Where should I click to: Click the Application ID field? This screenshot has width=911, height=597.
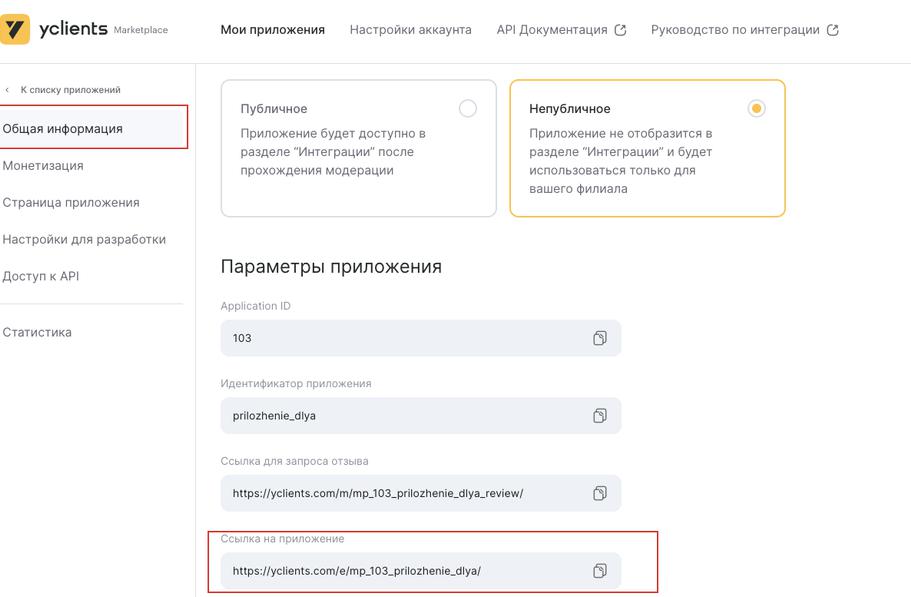click(x=400, y=338)
